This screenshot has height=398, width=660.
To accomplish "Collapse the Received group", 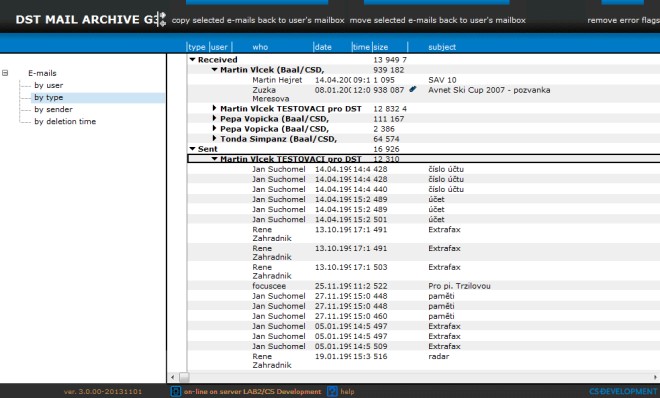I will point(192,60).
